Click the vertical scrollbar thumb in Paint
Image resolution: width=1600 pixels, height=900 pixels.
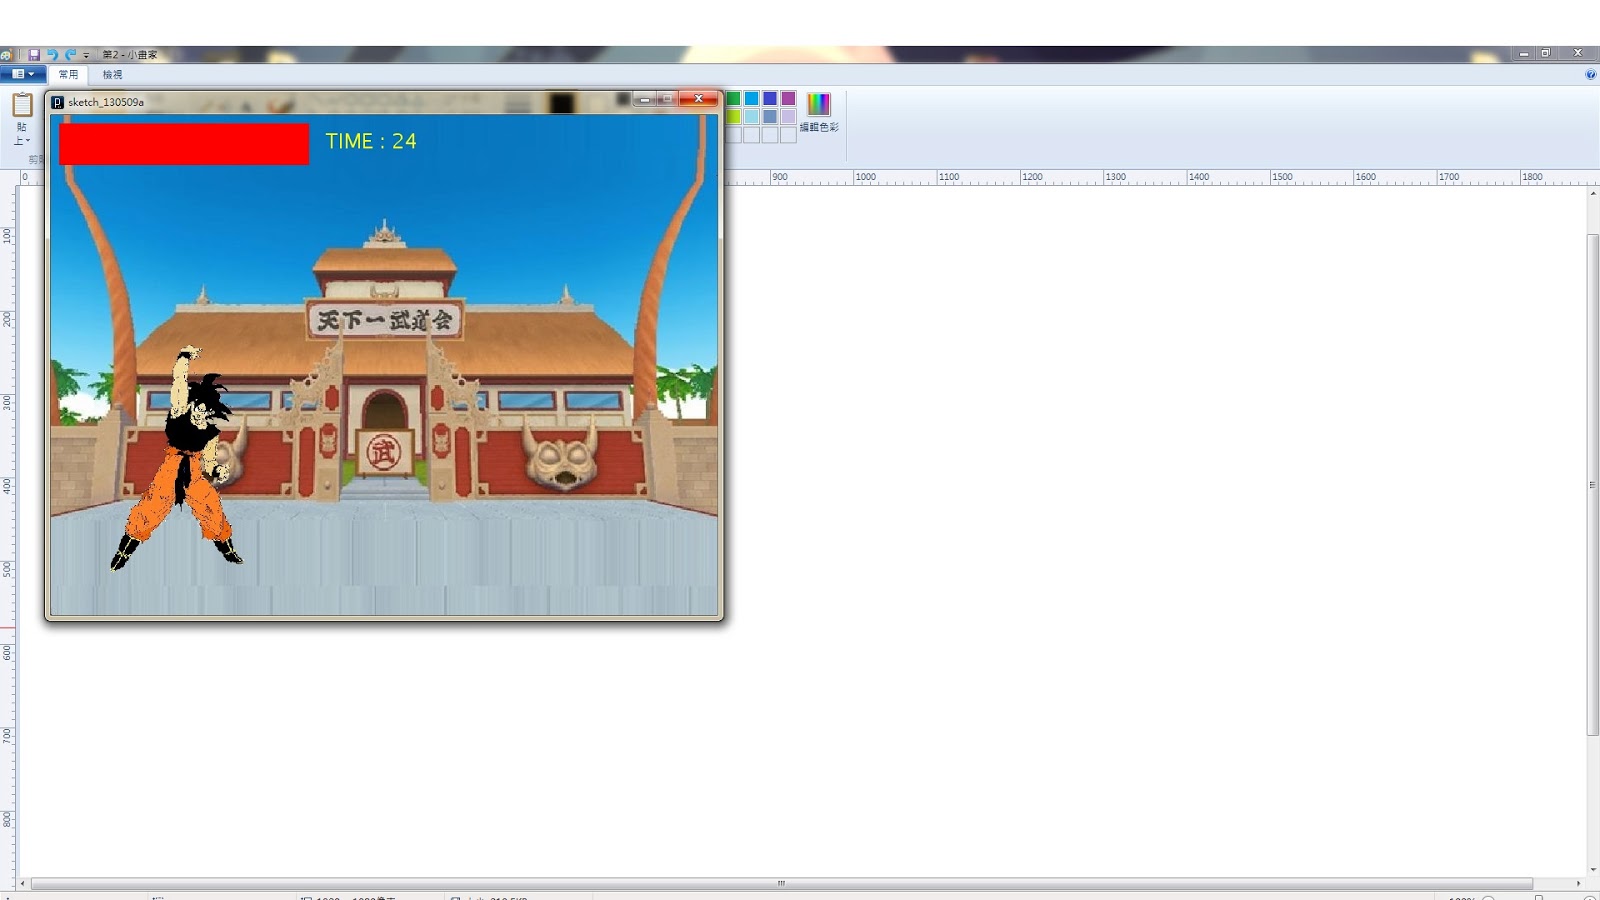point(1592,485)
